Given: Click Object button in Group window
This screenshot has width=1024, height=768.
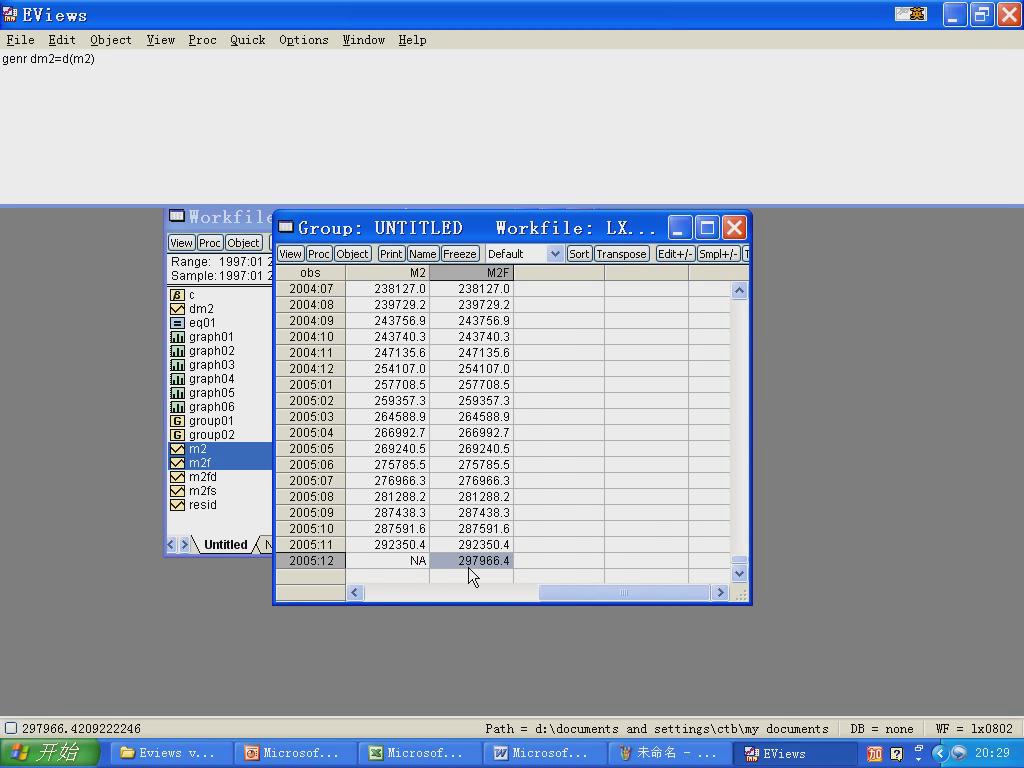Looking at the screenshot, I should click(353, 254).
